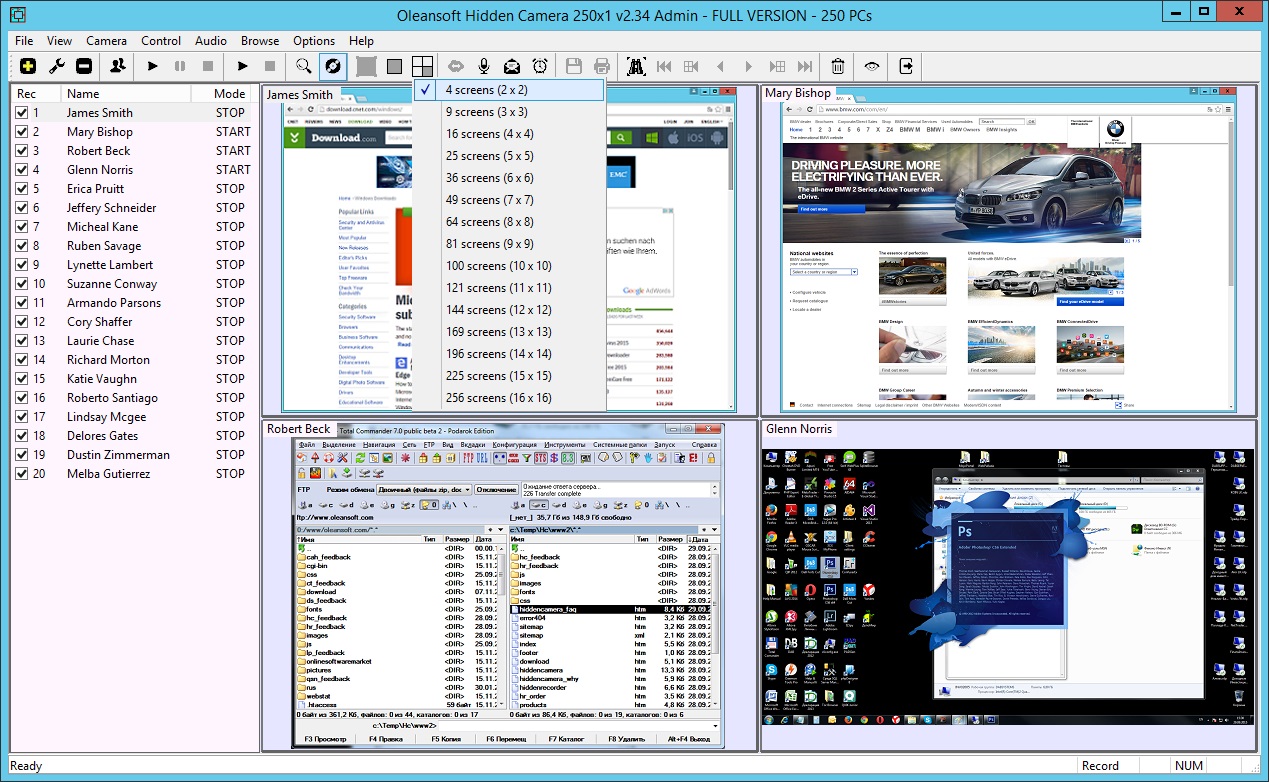
Task: Open the Audio menu
Action: (x=211, y=41)
